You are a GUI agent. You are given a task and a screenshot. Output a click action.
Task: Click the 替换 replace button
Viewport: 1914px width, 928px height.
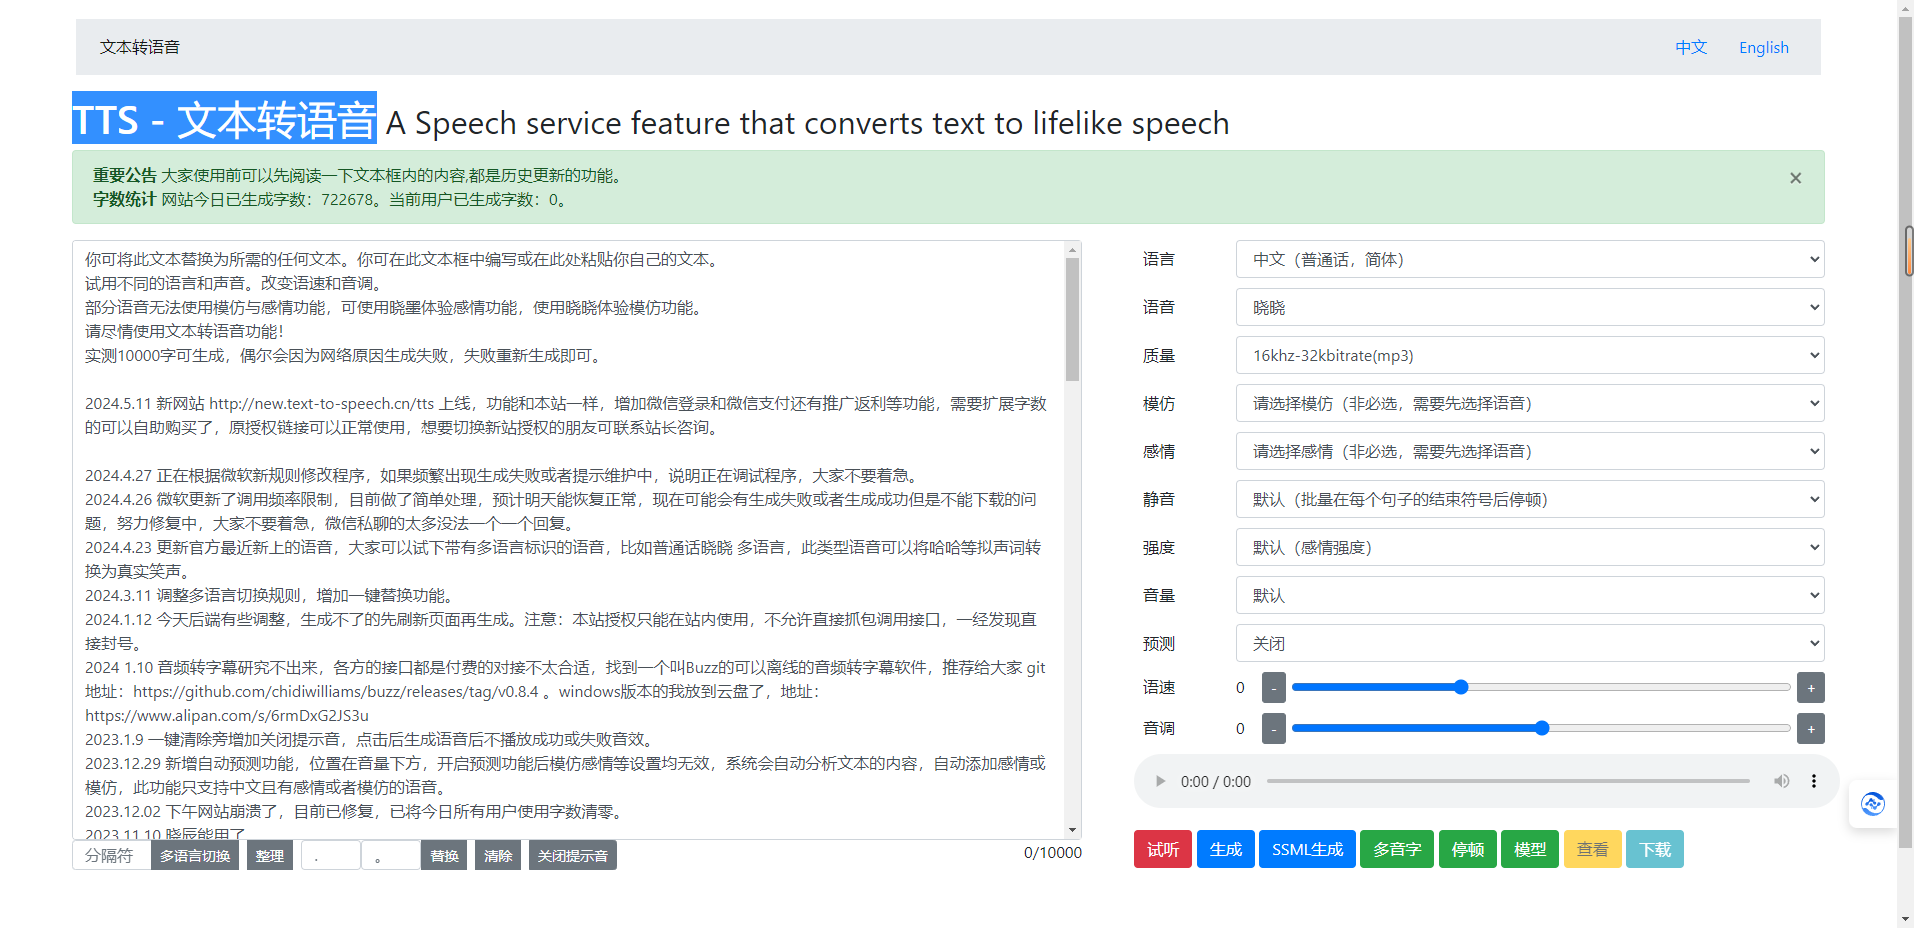coord(443,855)
